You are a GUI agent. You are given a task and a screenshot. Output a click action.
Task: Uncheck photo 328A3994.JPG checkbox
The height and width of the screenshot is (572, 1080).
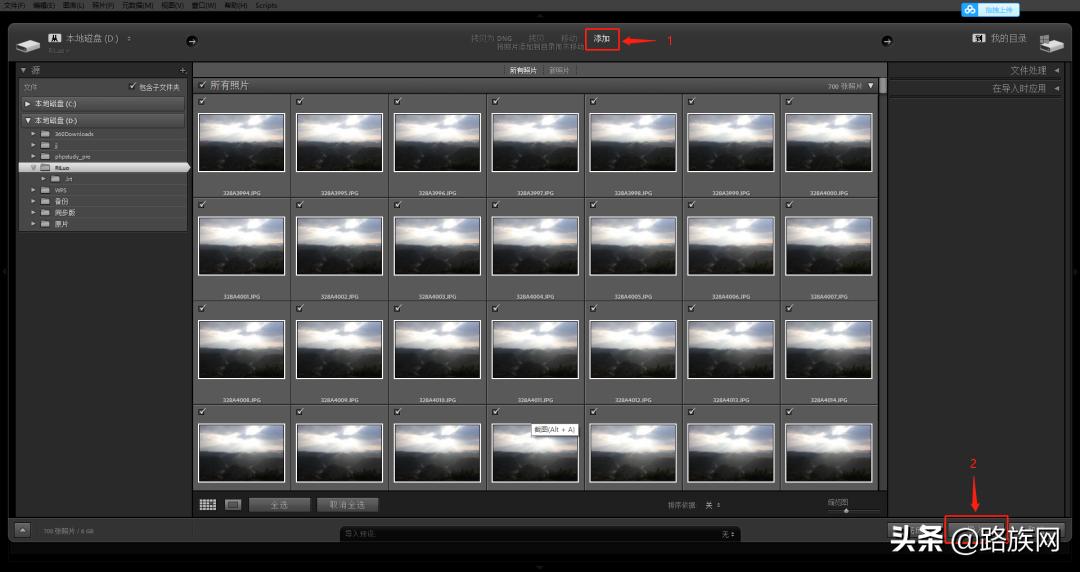pos(203,101)
